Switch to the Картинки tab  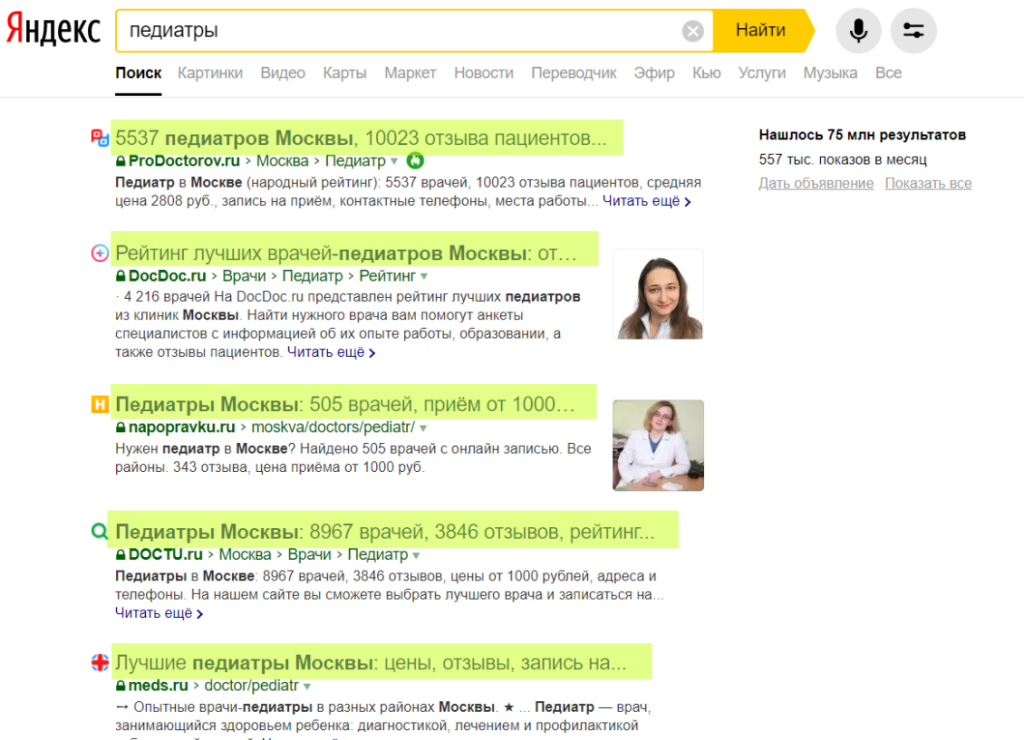pyautogui.click(x=210, y=73)
